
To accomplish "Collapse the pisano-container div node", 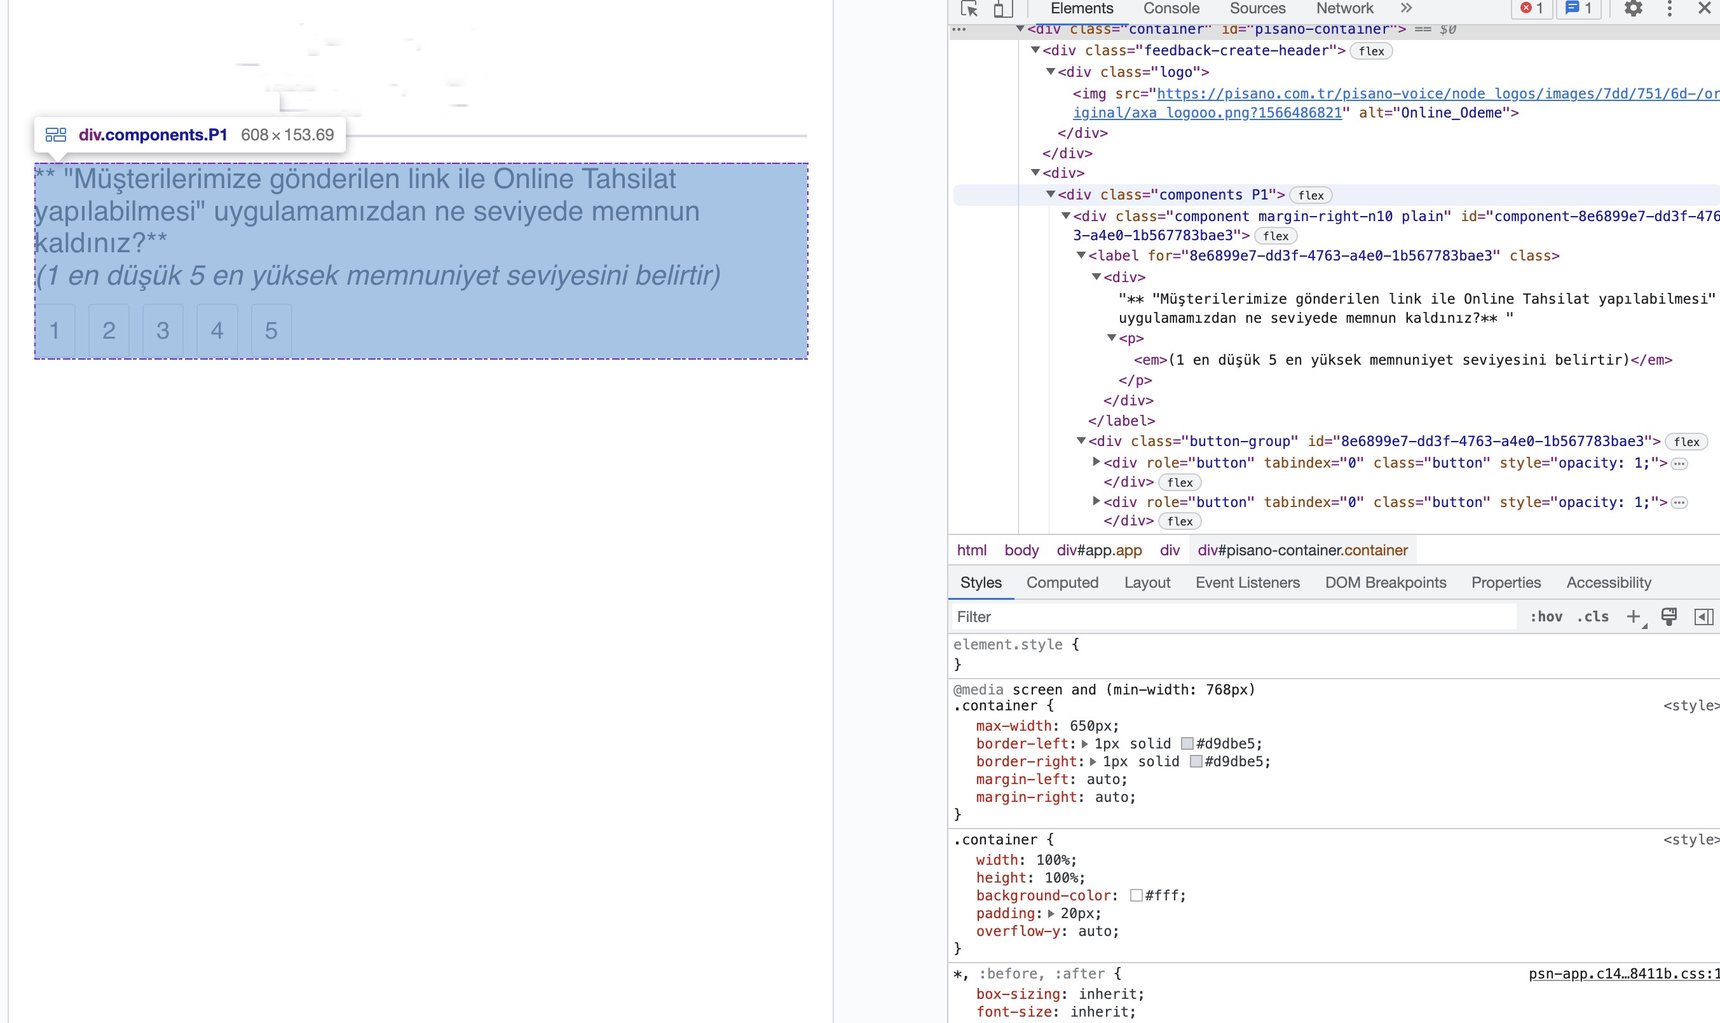I will [1020, 29].
